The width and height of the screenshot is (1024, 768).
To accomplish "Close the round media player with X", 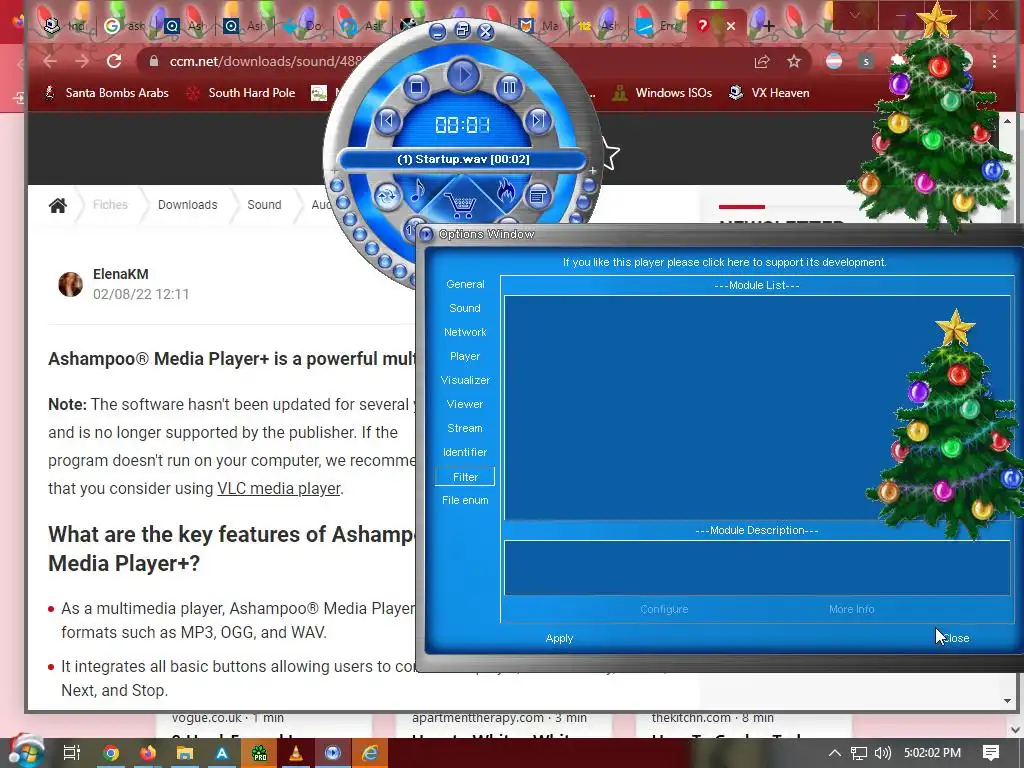I will (x=486, y=31).
